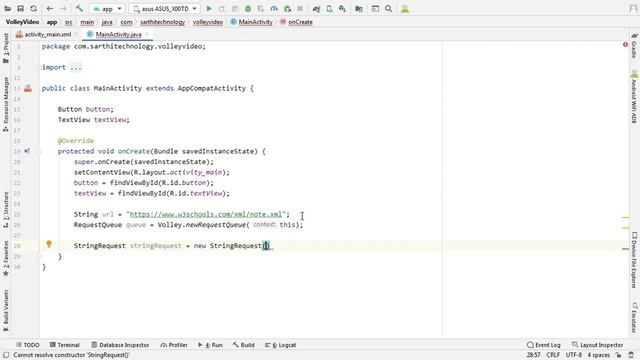Open the Emulator side panel
The image size is (640, 360).
click(x=634, y=318)
